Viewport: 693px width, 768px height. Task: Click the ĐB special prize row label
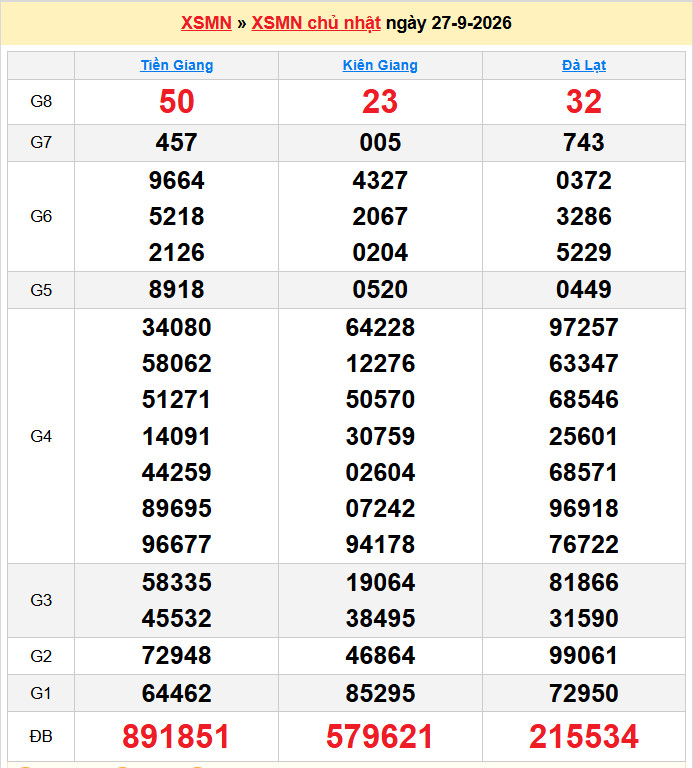(x=41, y=736)
